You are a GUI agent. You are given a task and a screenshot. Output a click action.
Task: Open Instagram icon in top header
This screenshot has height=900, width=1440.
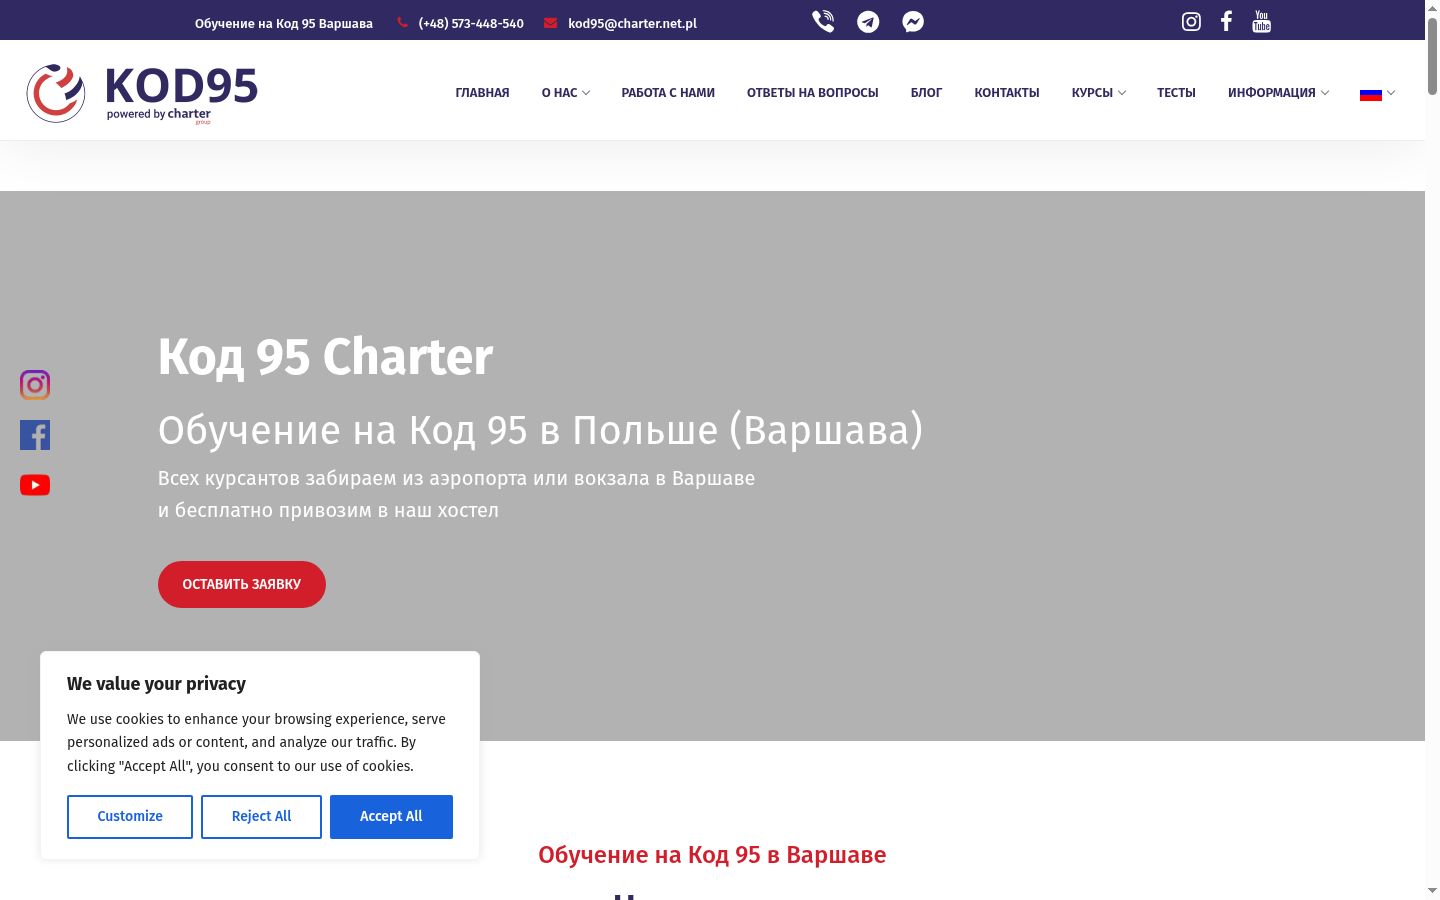pyautogui.click(x=1191, y=21)
